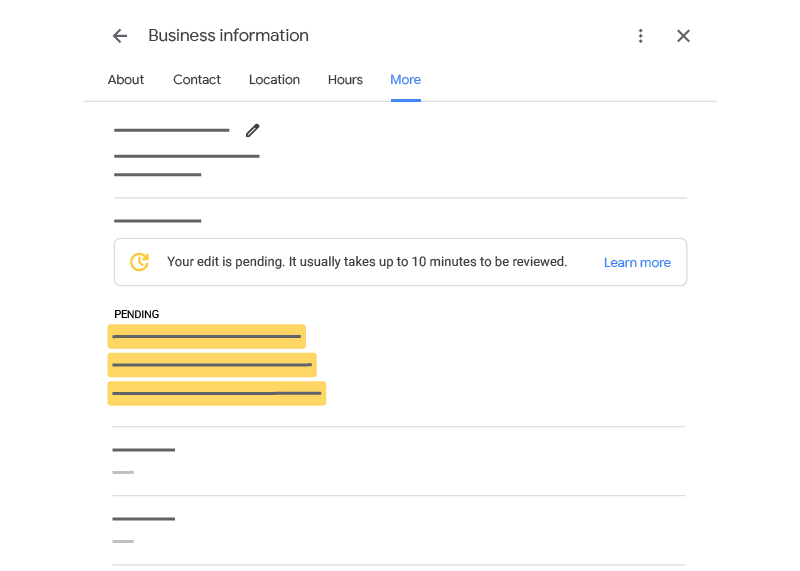
Task: Click the yellow pending clock icon
Action: tap(140, 262)
